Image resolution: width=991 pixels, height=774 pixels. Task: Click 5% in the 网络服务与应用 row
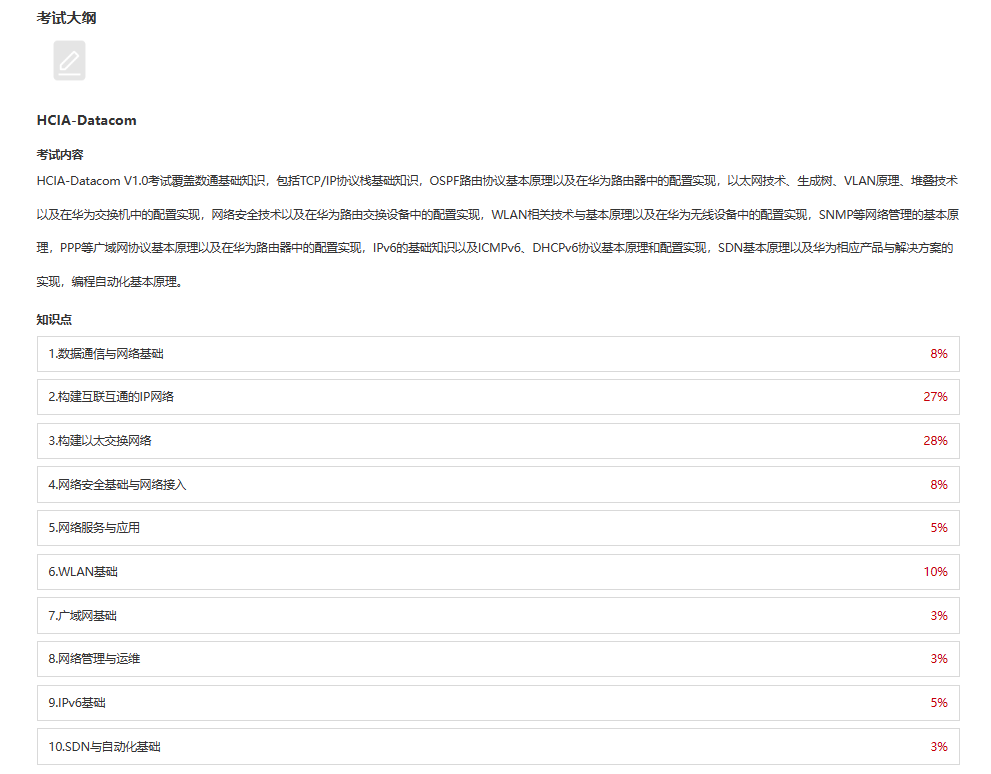click(x=939, y=528)
